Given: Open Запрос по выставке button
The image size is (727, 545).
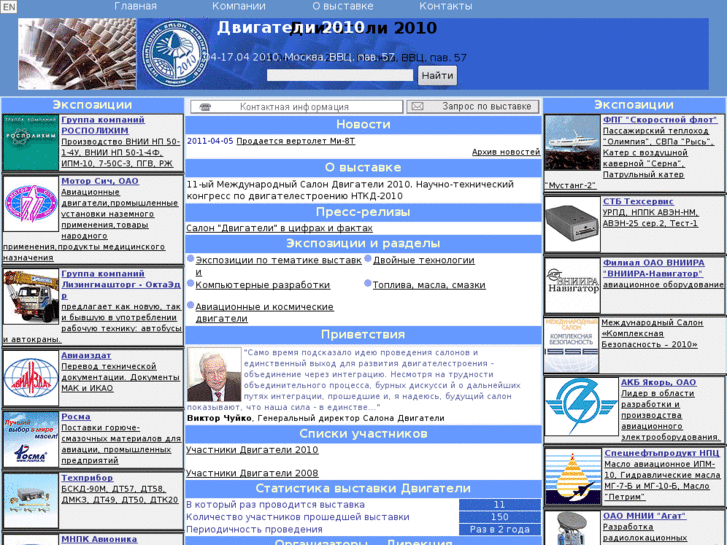Looking at the screenshot, I should click(x=473, y=107).
